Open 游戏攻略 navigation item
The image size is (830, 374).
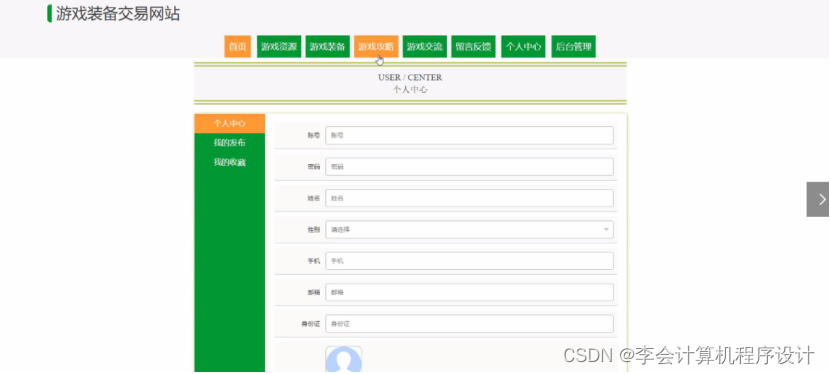coord(376,47)
